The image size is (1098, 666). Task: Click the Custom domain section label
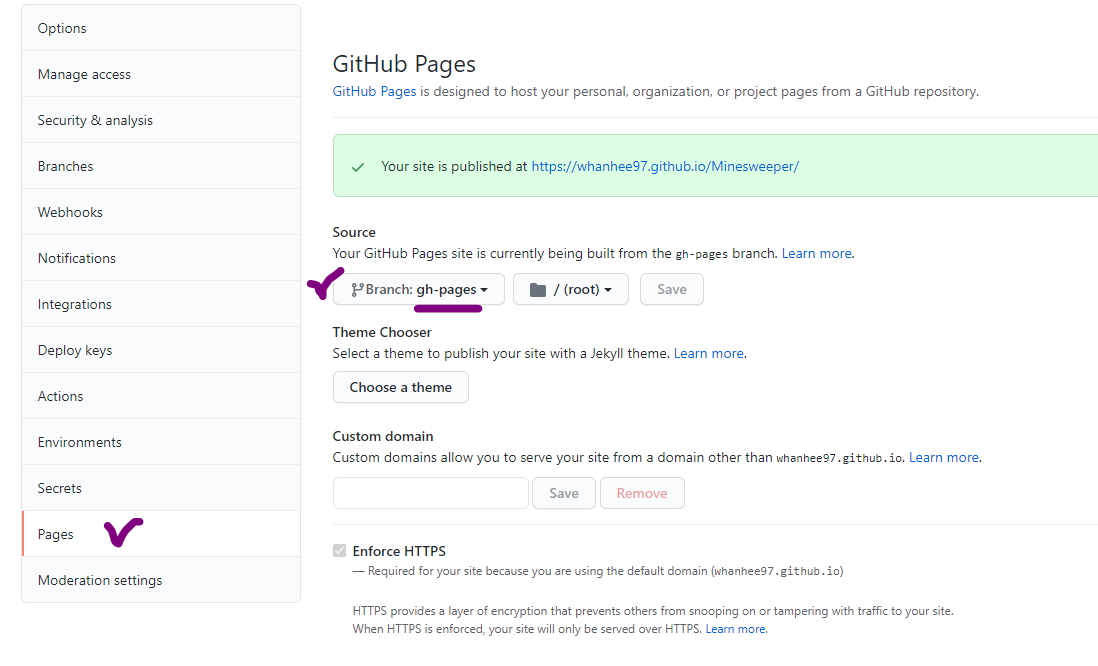[382, 436]
